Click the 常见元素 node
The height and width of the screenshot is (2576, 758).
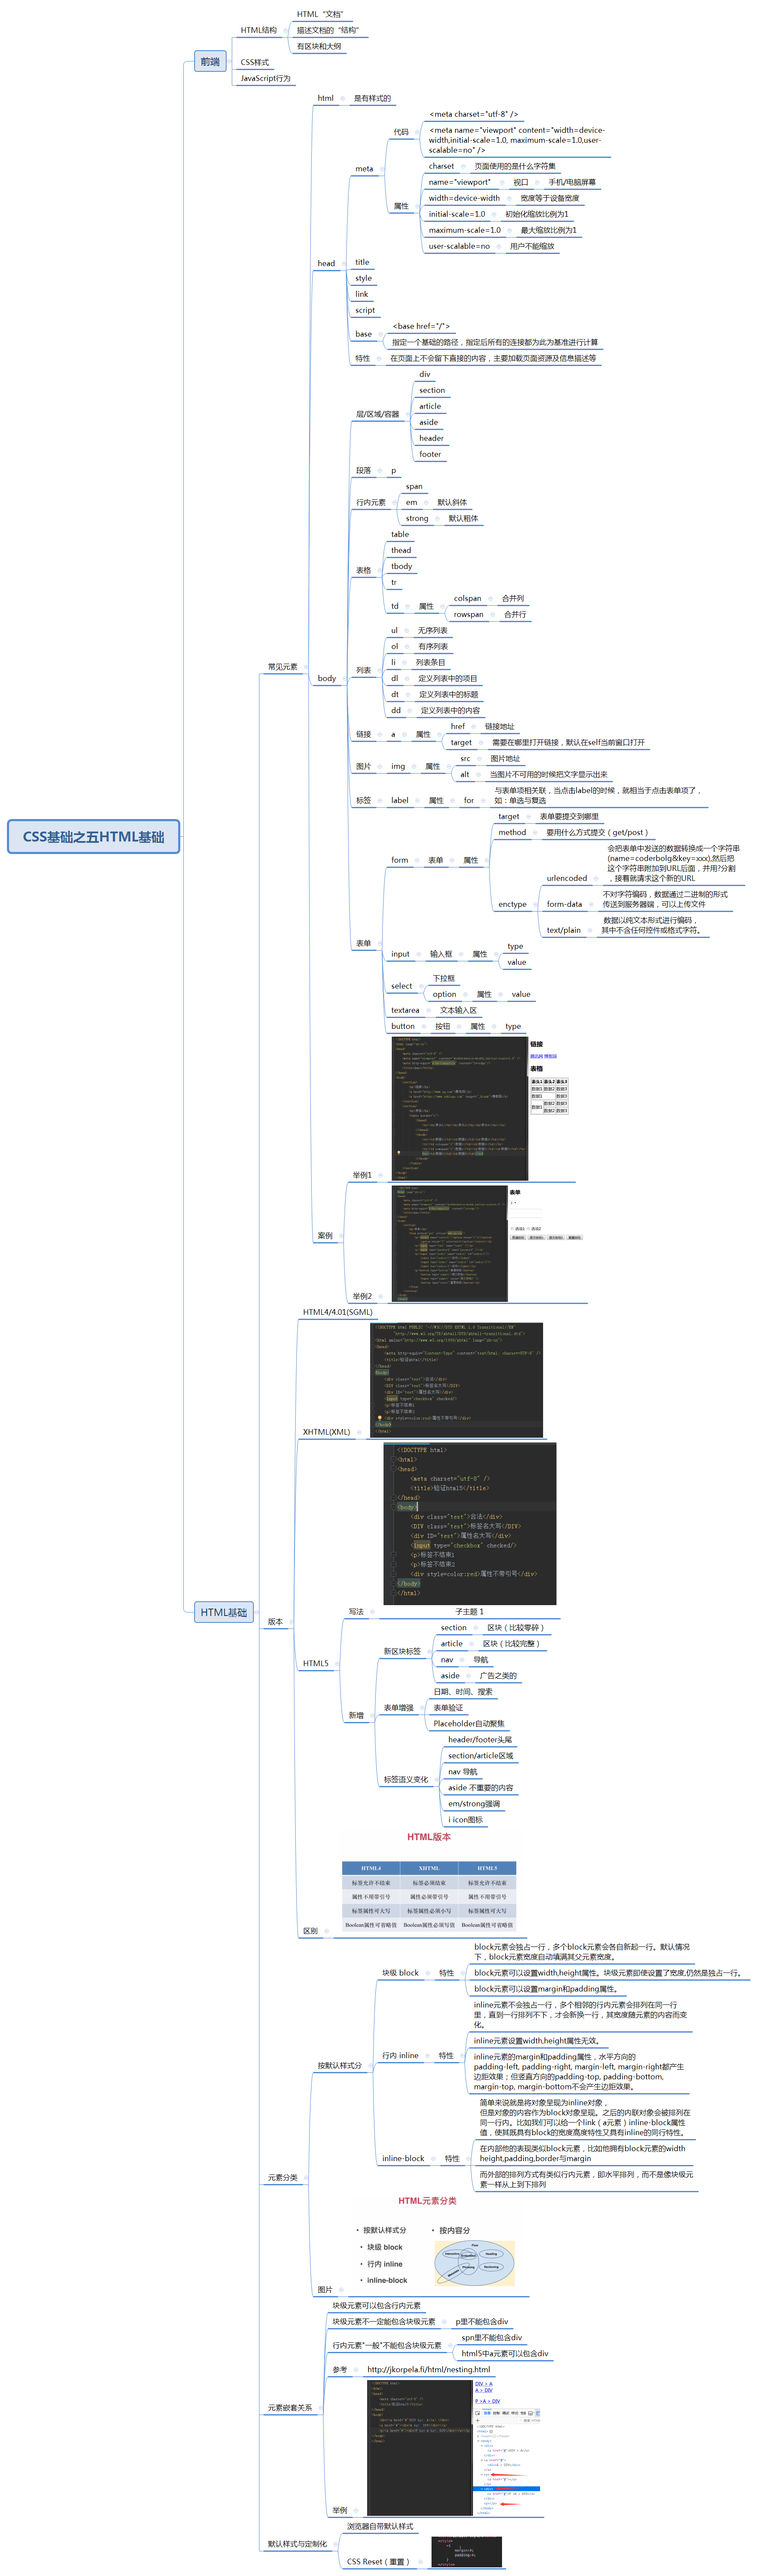282,667
